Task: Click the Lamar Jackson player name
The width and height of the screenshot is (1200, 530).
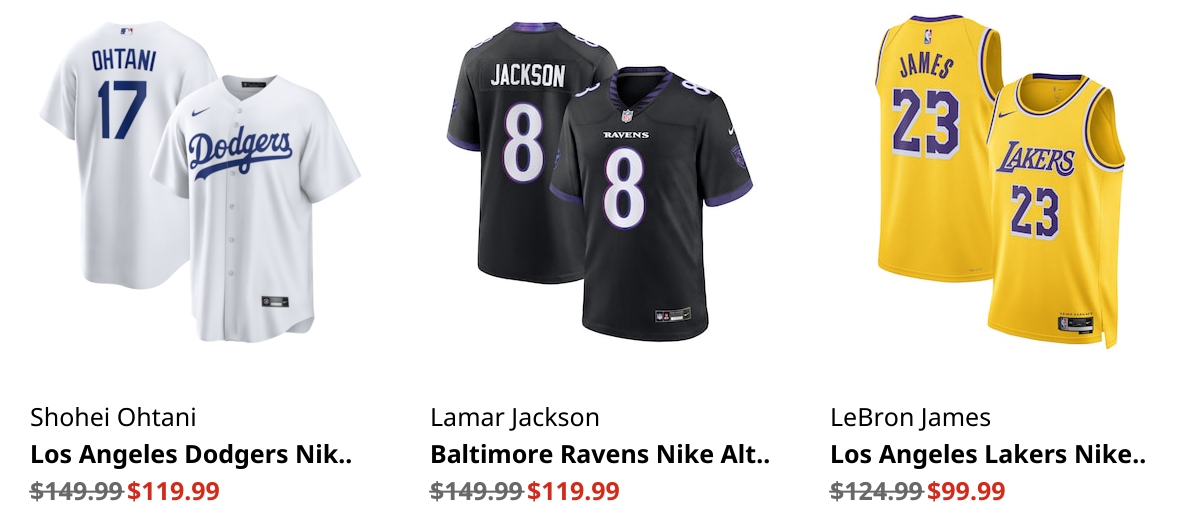Action: (x=515, y=417)
